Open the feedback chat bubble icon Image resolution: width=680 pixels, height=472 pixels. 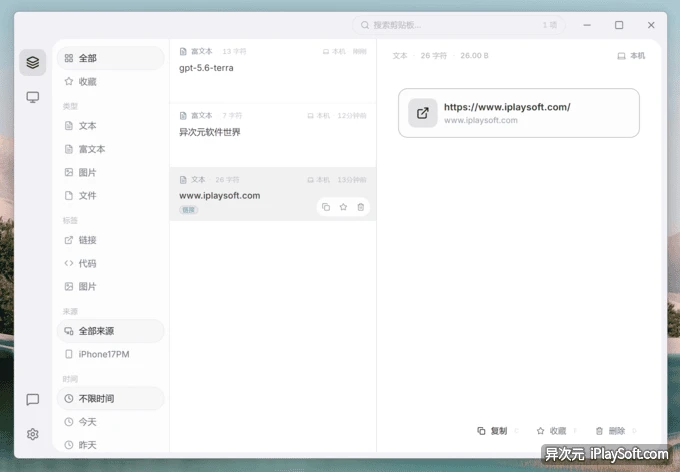pos(33,400)
